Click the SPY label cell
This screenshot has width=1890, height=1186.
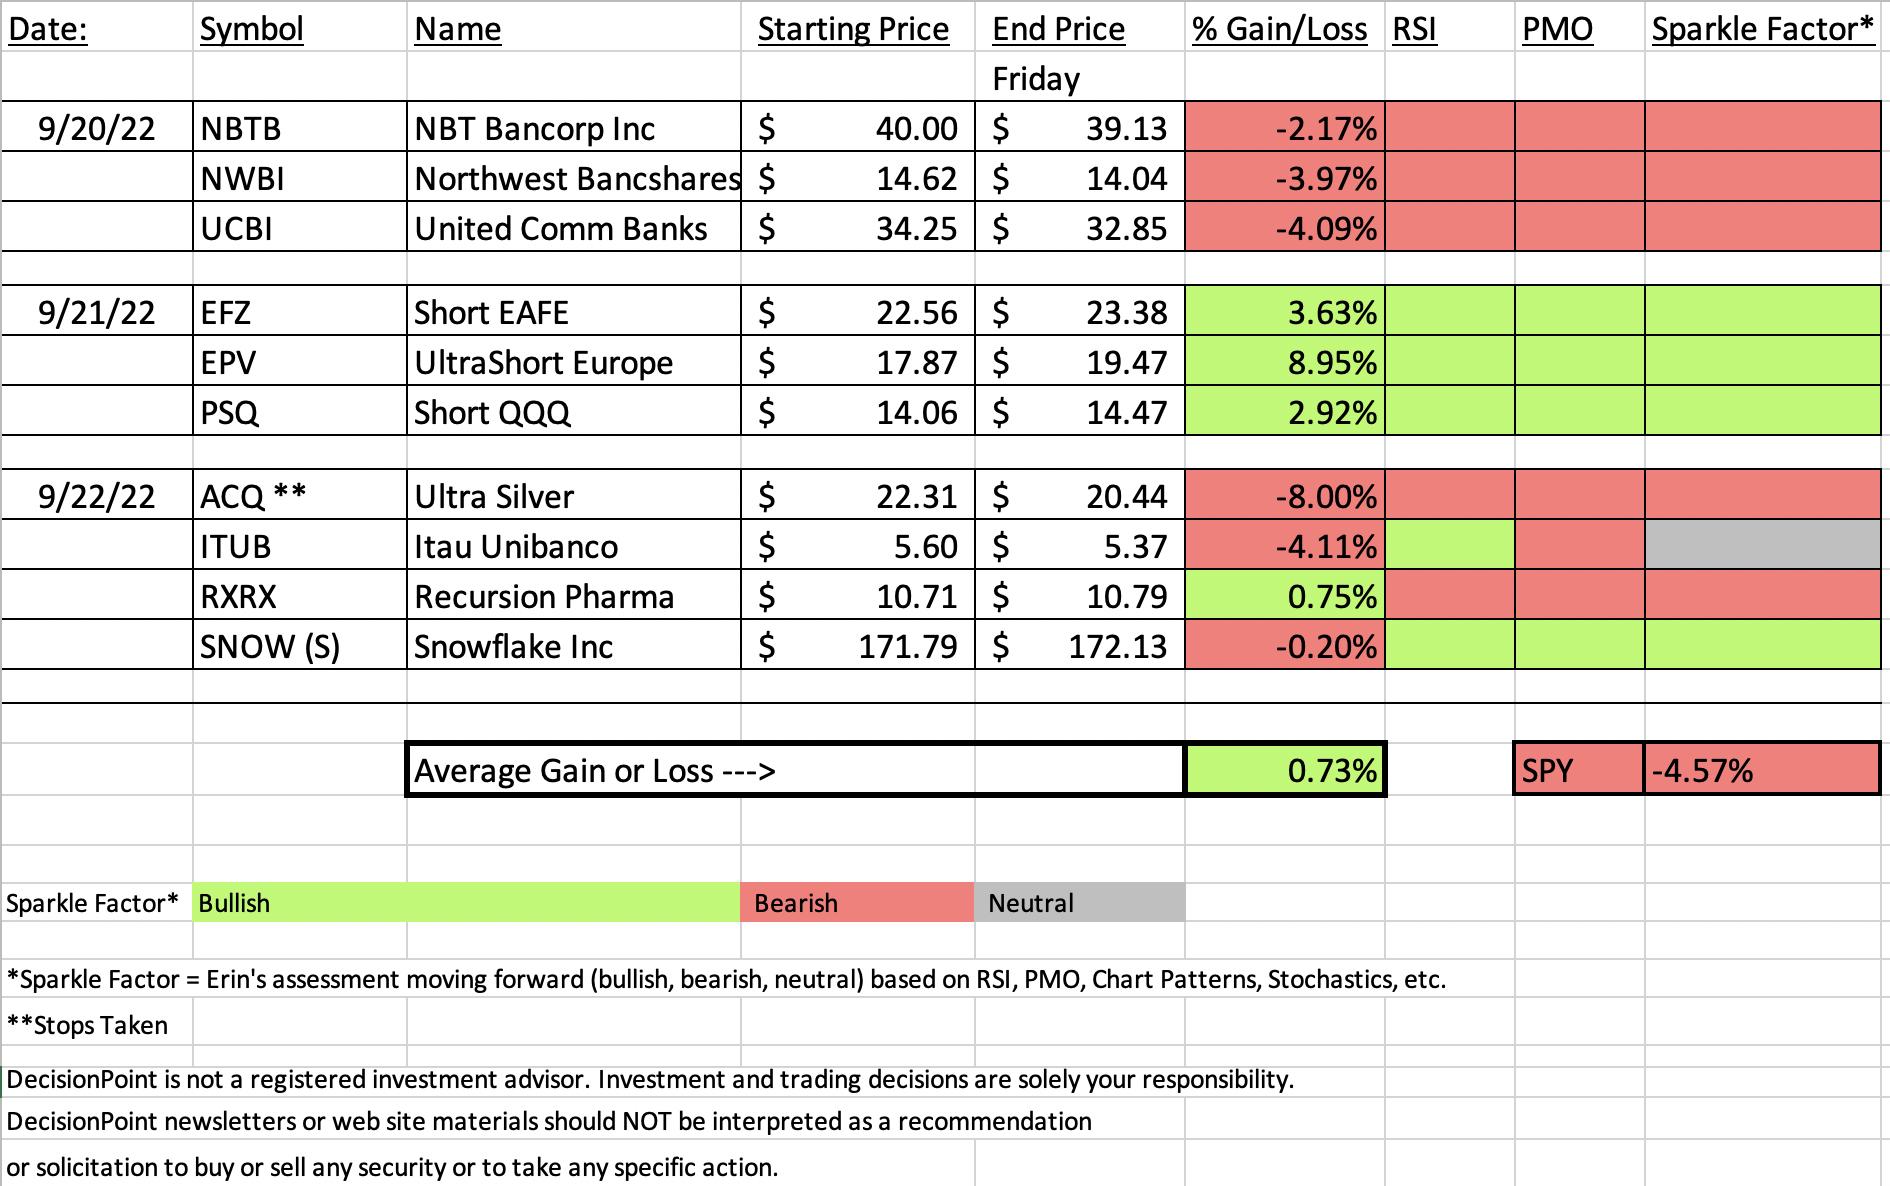click(x=1579, y=770)
